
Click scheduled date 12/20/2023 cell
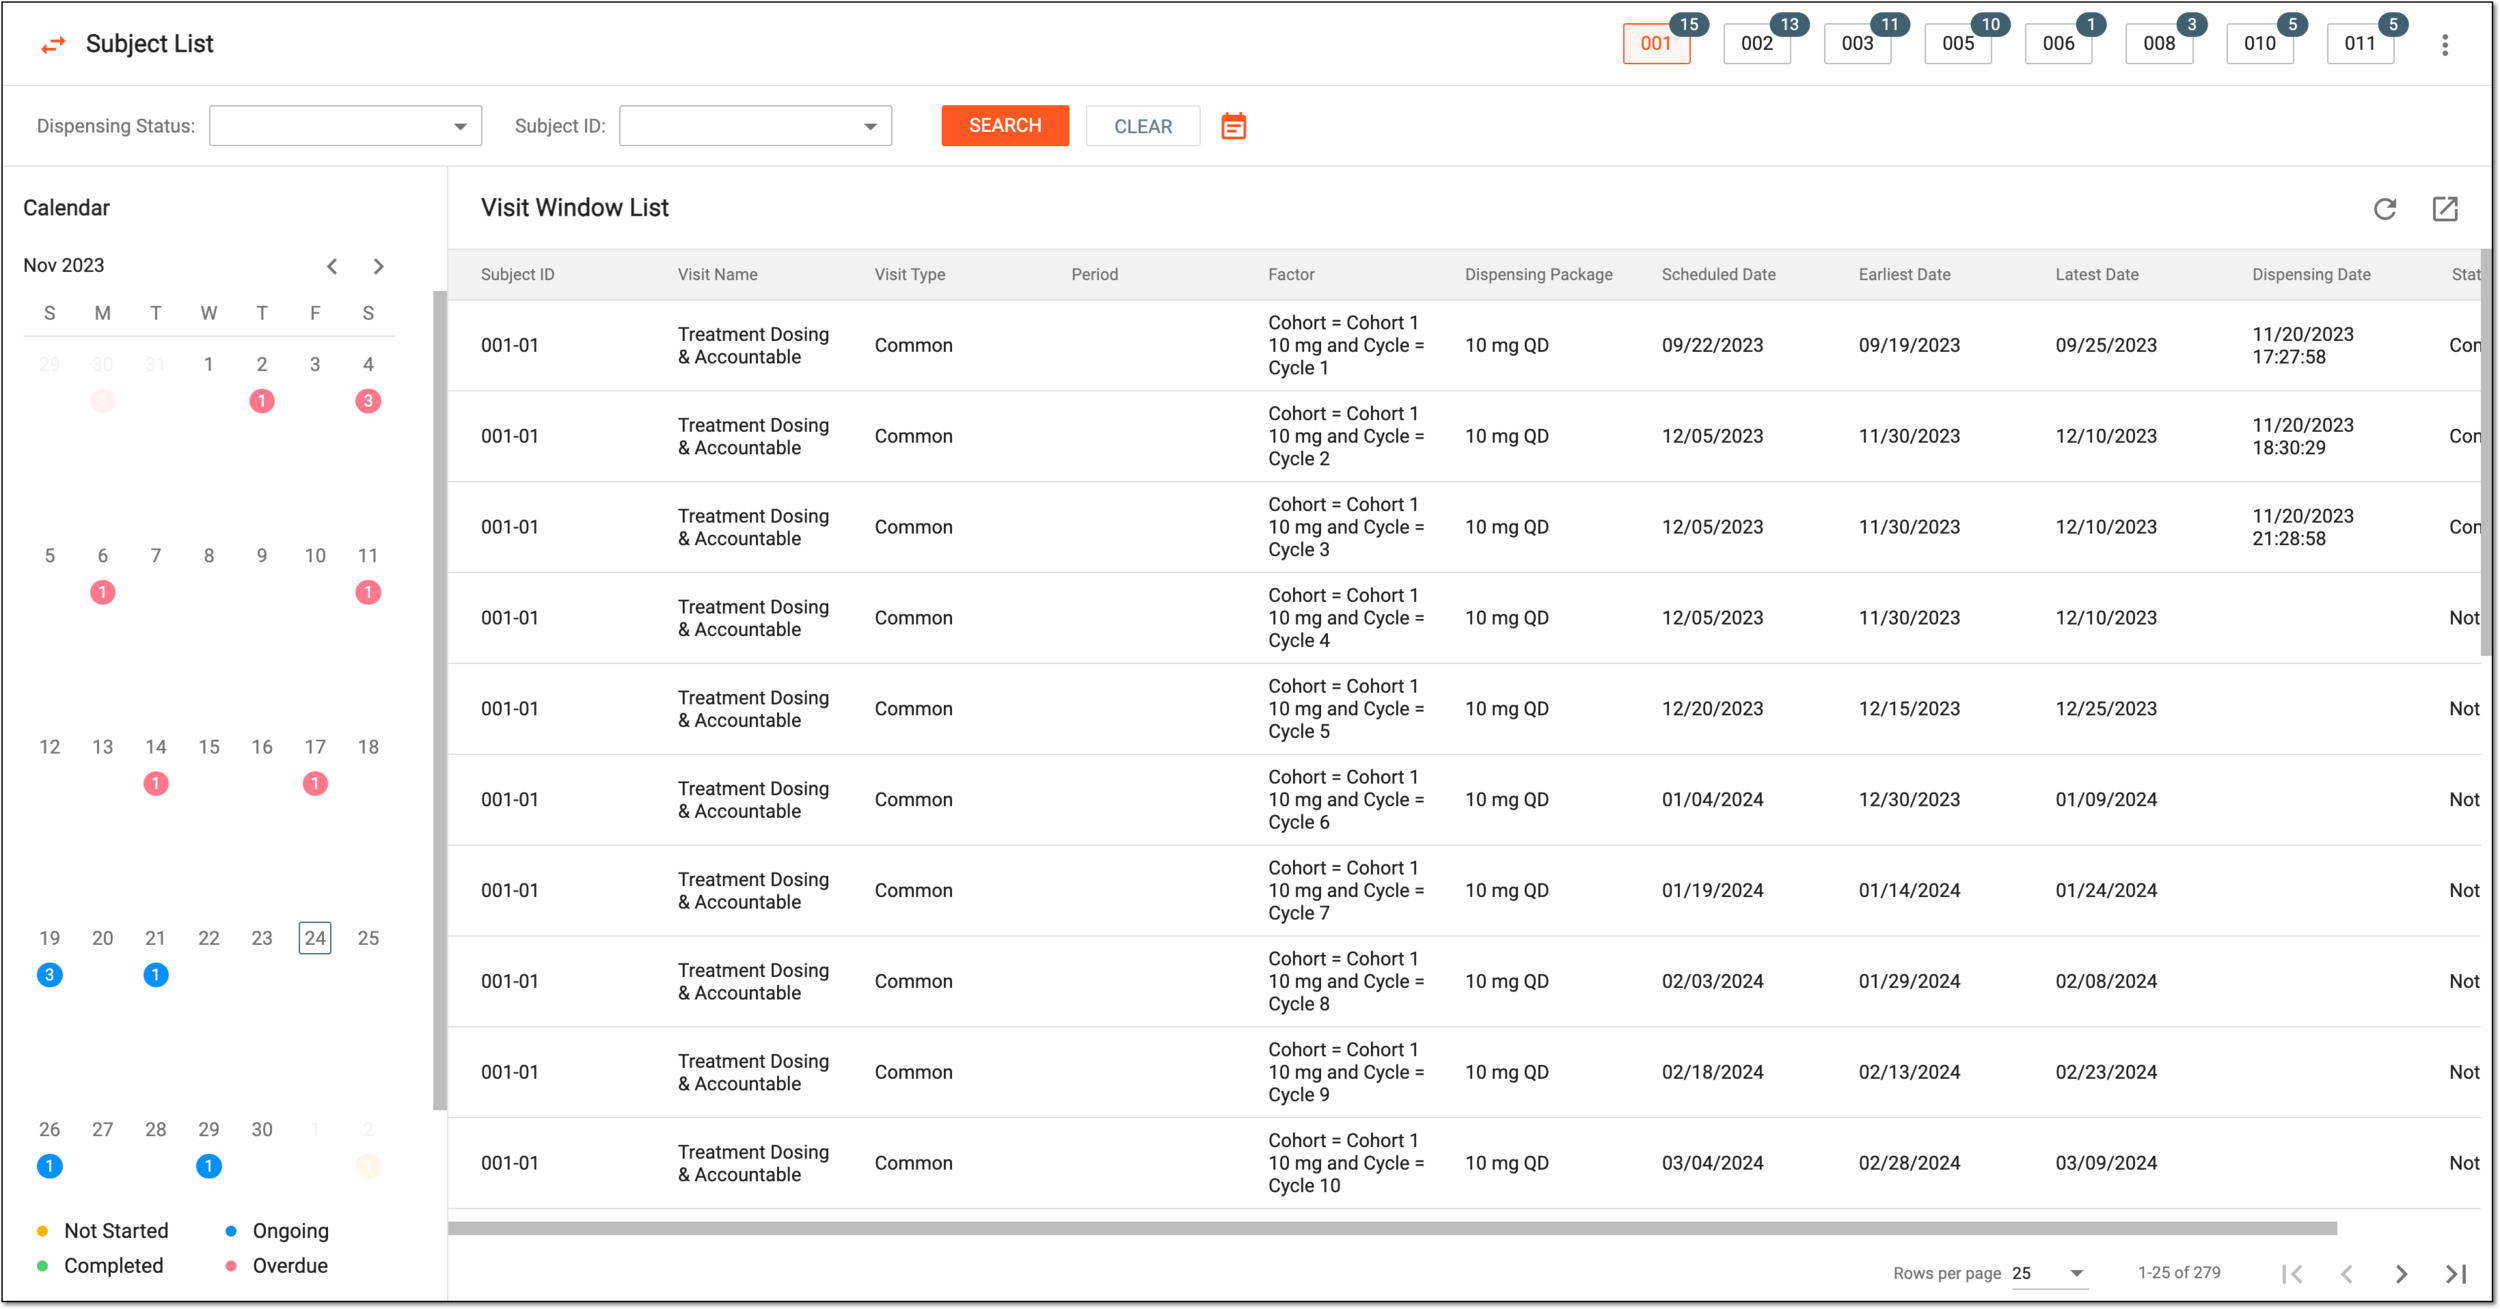pyautogui.click(x=1712, y=709)
